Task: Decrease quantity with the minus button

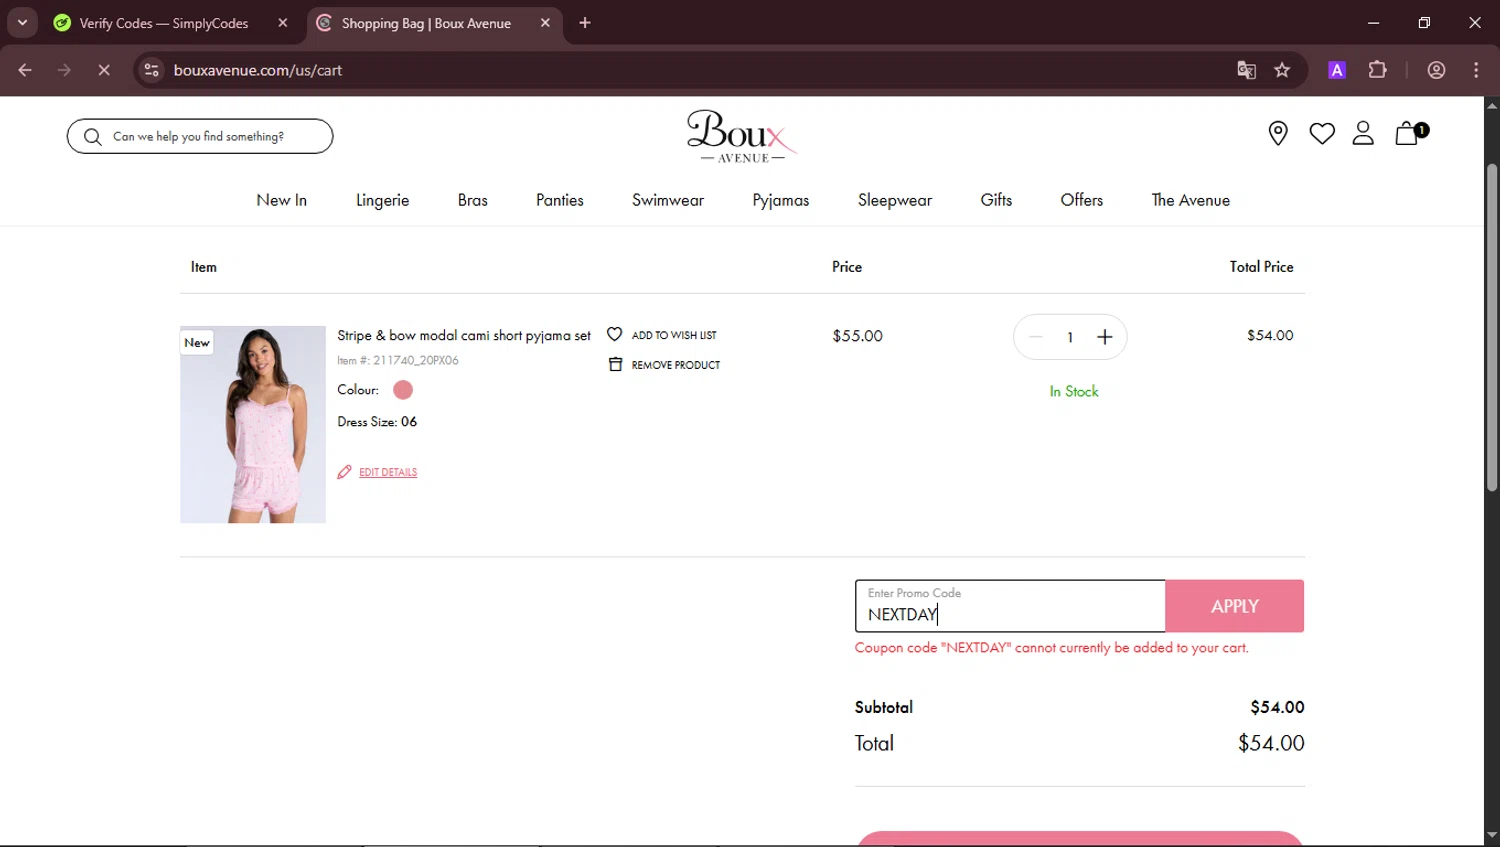Action: (x=1036, y=337)
